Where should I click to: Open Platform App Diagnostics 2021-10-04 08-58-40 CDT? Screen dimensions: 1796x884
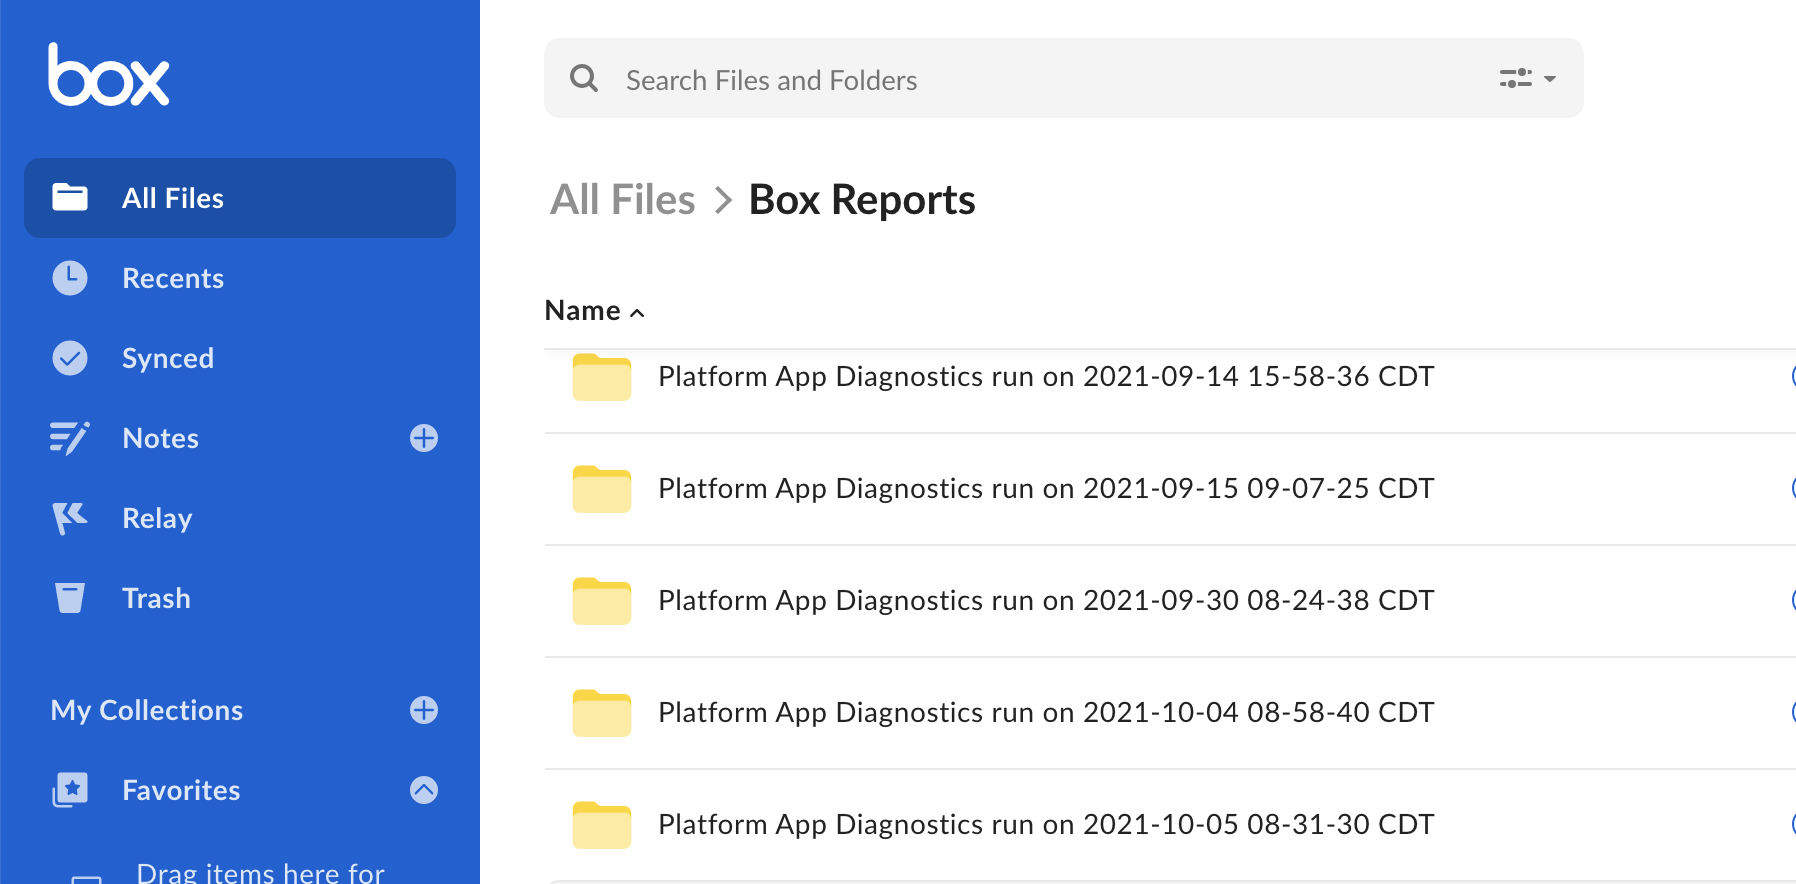[1046, 713]
